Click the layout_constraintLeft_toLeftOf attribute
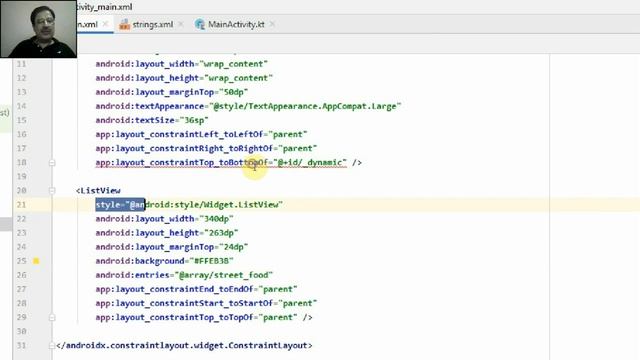 189,134
